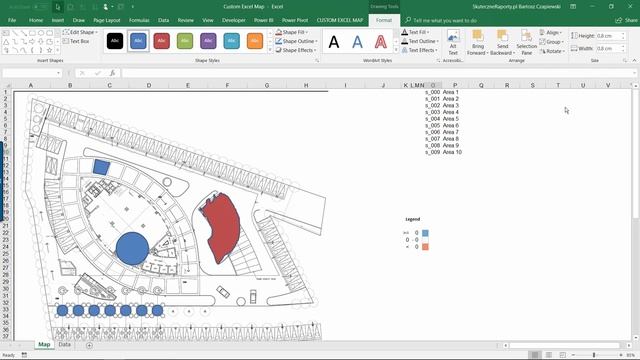Screen dimensions: 640x360
Task: Collapse the ribbon with the up chevron
Action: (634, 60)
